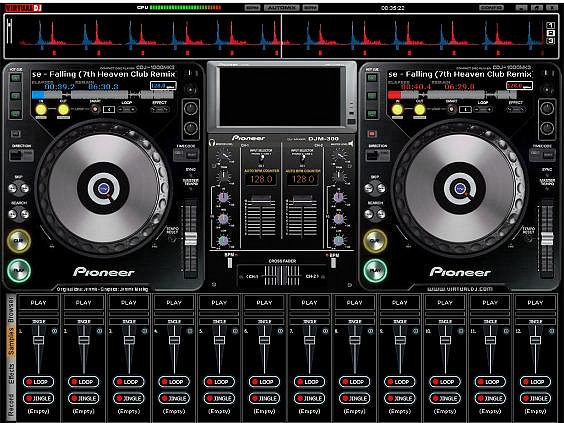Screen dimensions: 564x423
Task: Click PLAY on sampler slot 1
Action: tap(38, 303)
